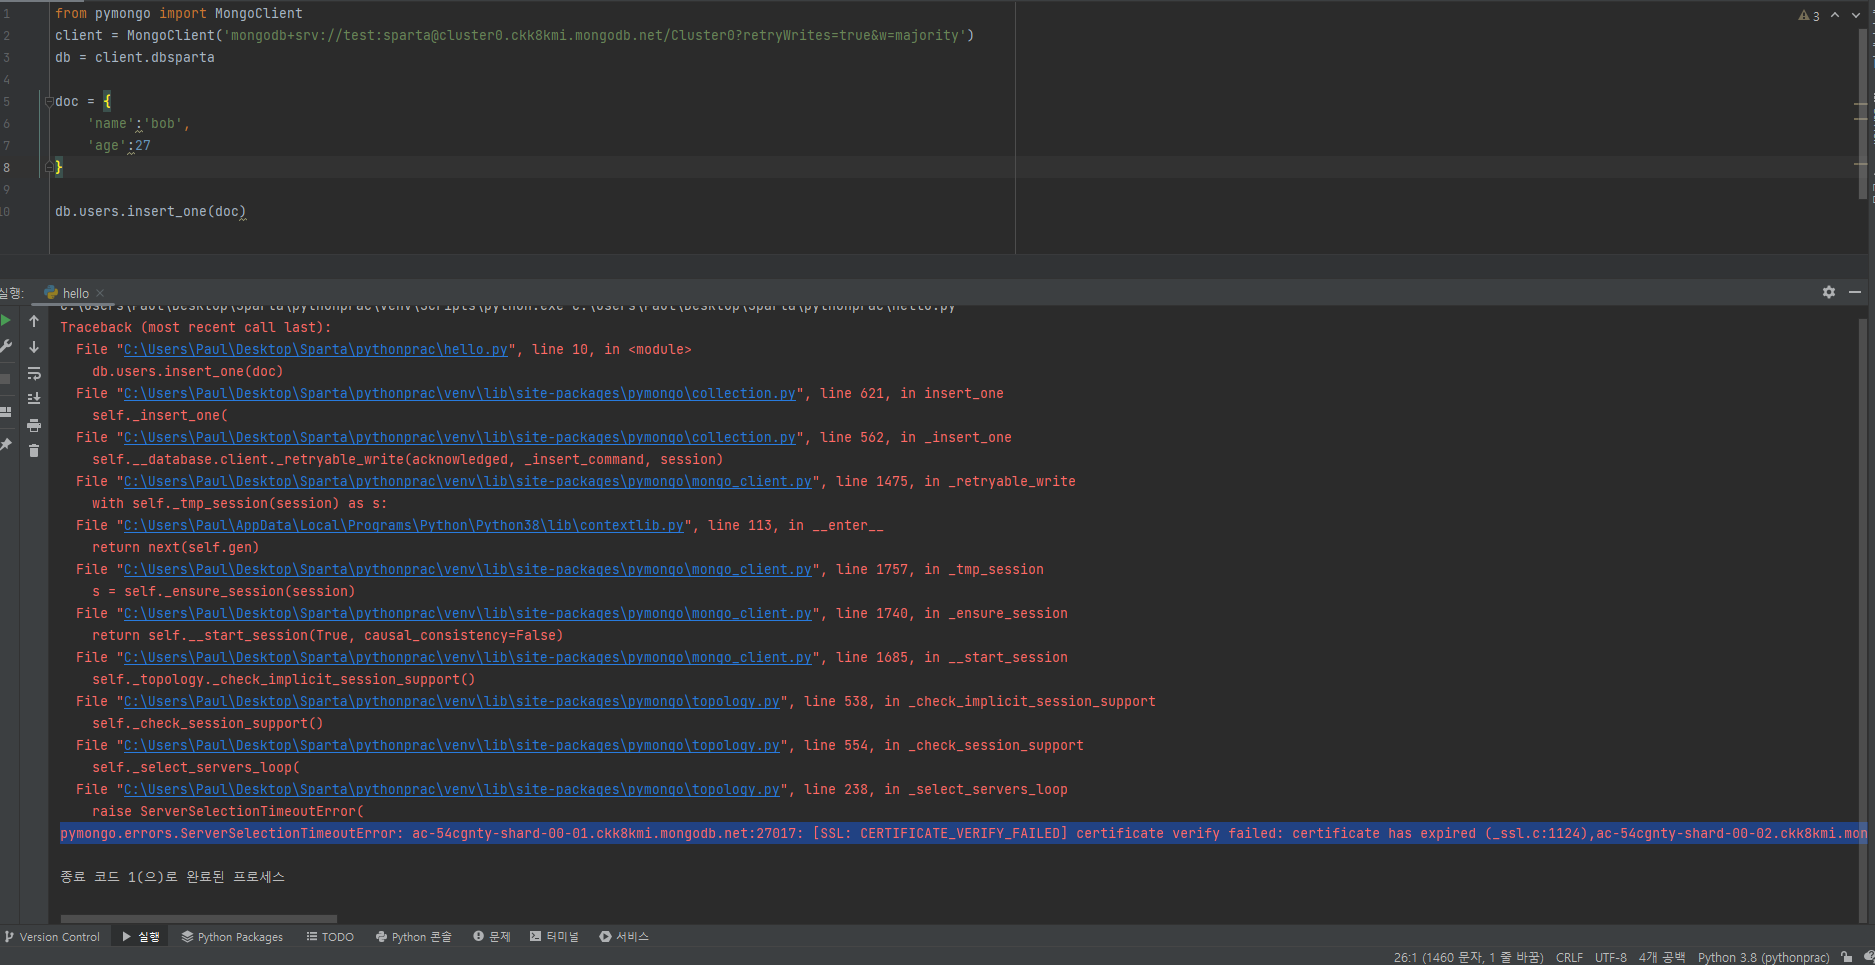
Task: Click line number 8 in the gutter
Action: 6,167
